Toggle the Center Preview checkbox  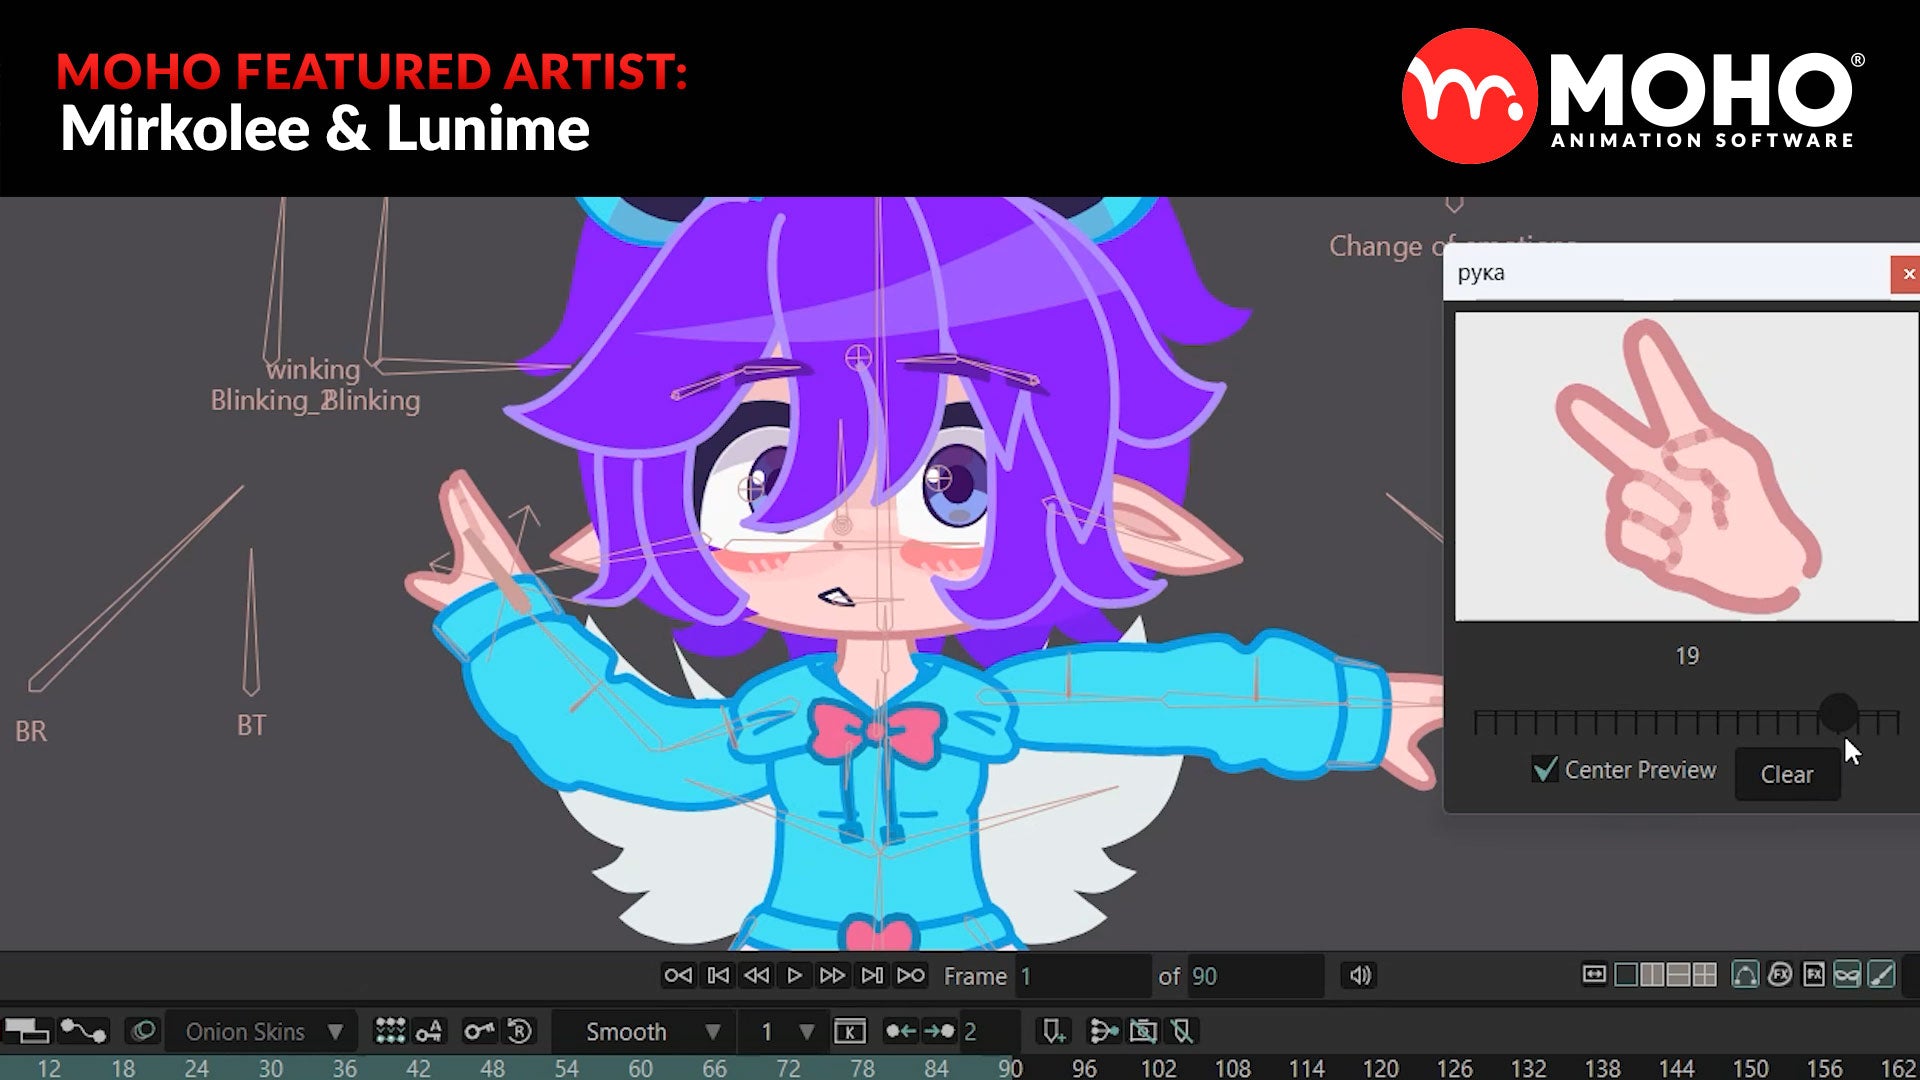pyautogui.click(x=1545, y=769)
